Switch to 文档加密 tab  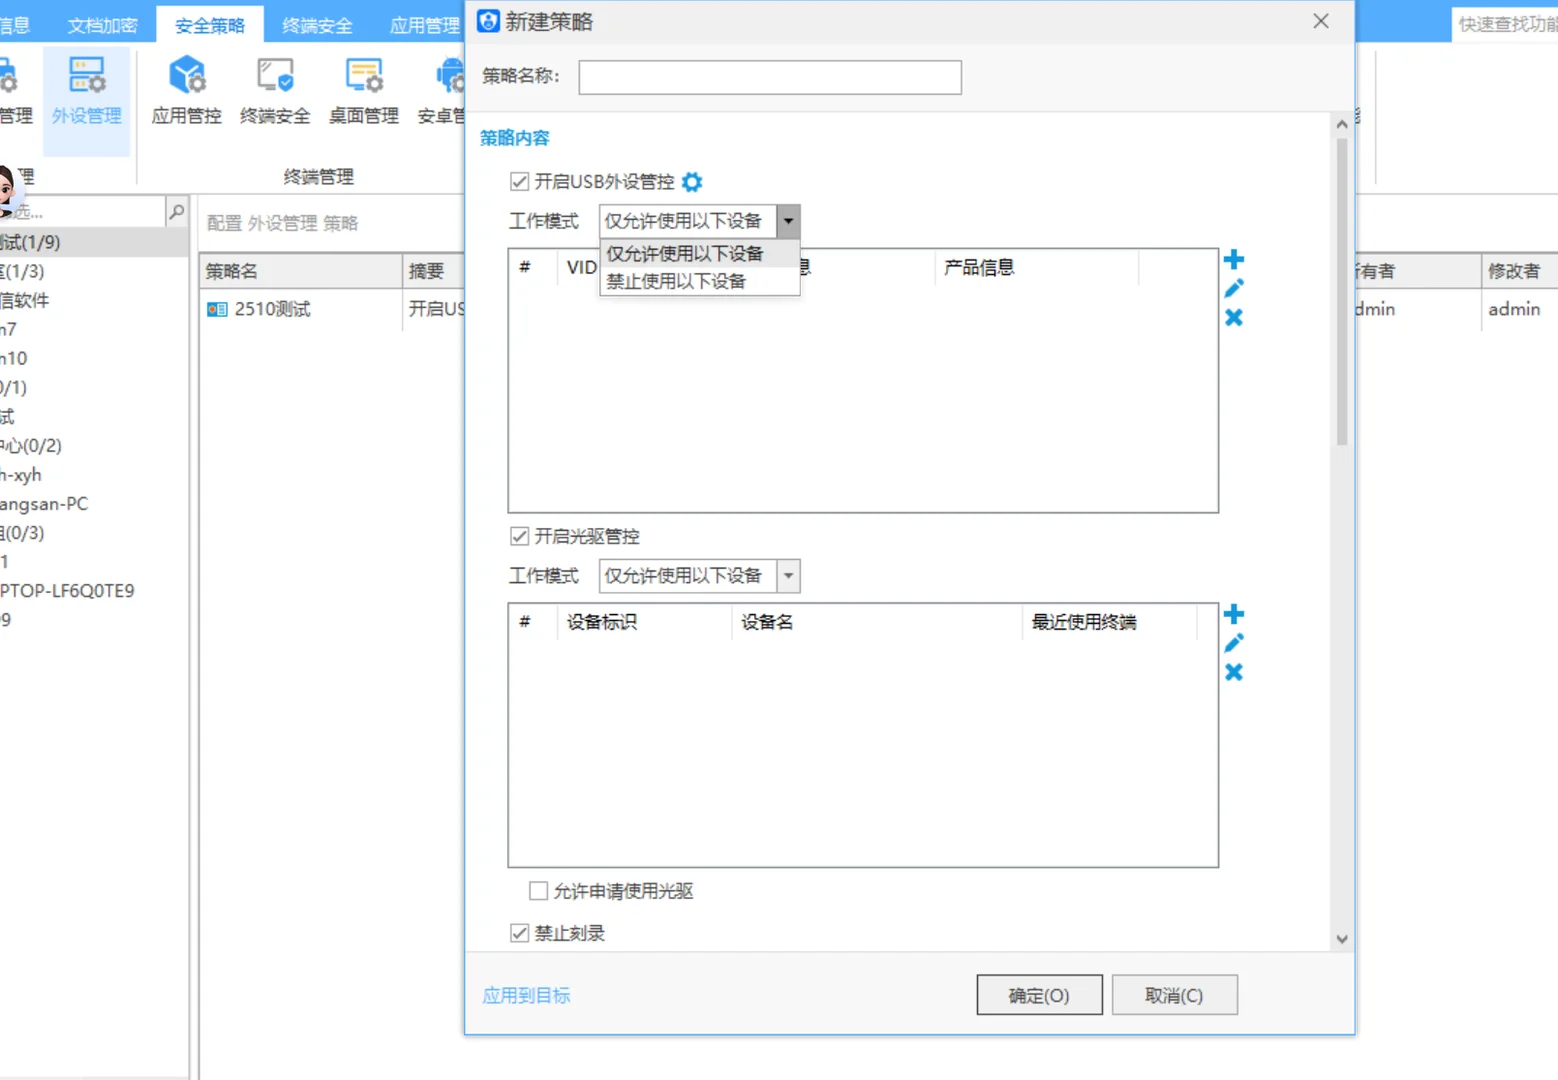pos(103,25)
